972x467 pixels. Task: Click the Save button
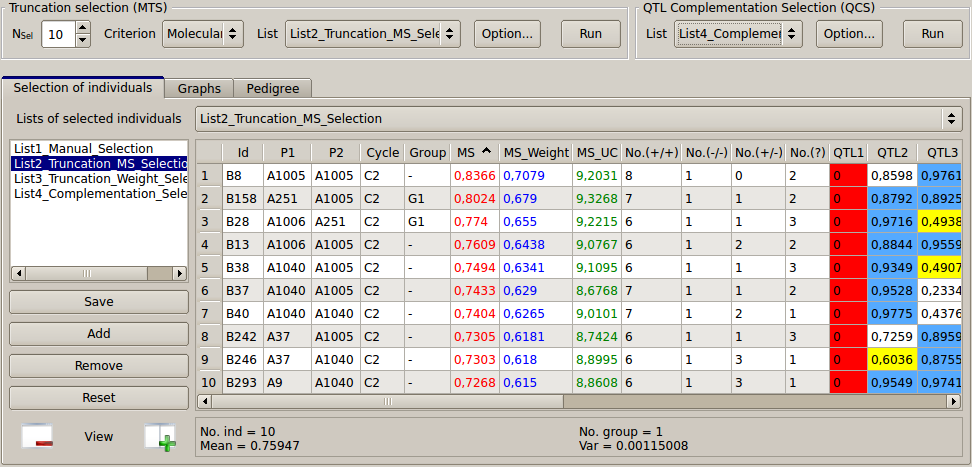(99, 302)
